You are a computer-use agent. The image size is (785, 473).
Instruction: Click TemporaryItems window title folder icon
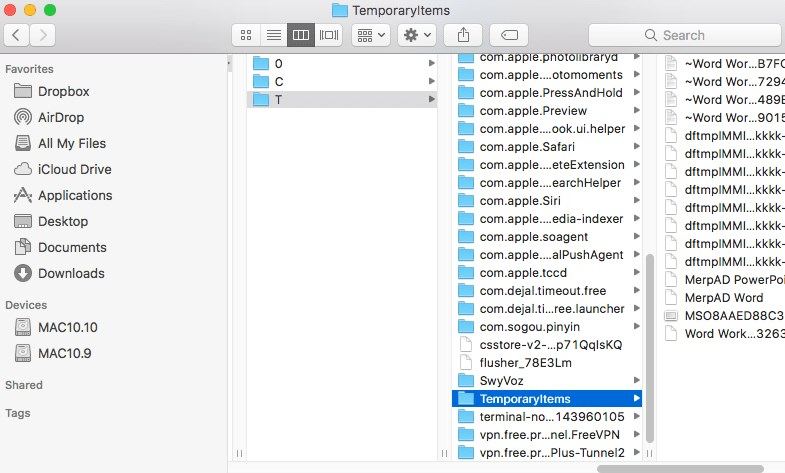pos(340,11)
